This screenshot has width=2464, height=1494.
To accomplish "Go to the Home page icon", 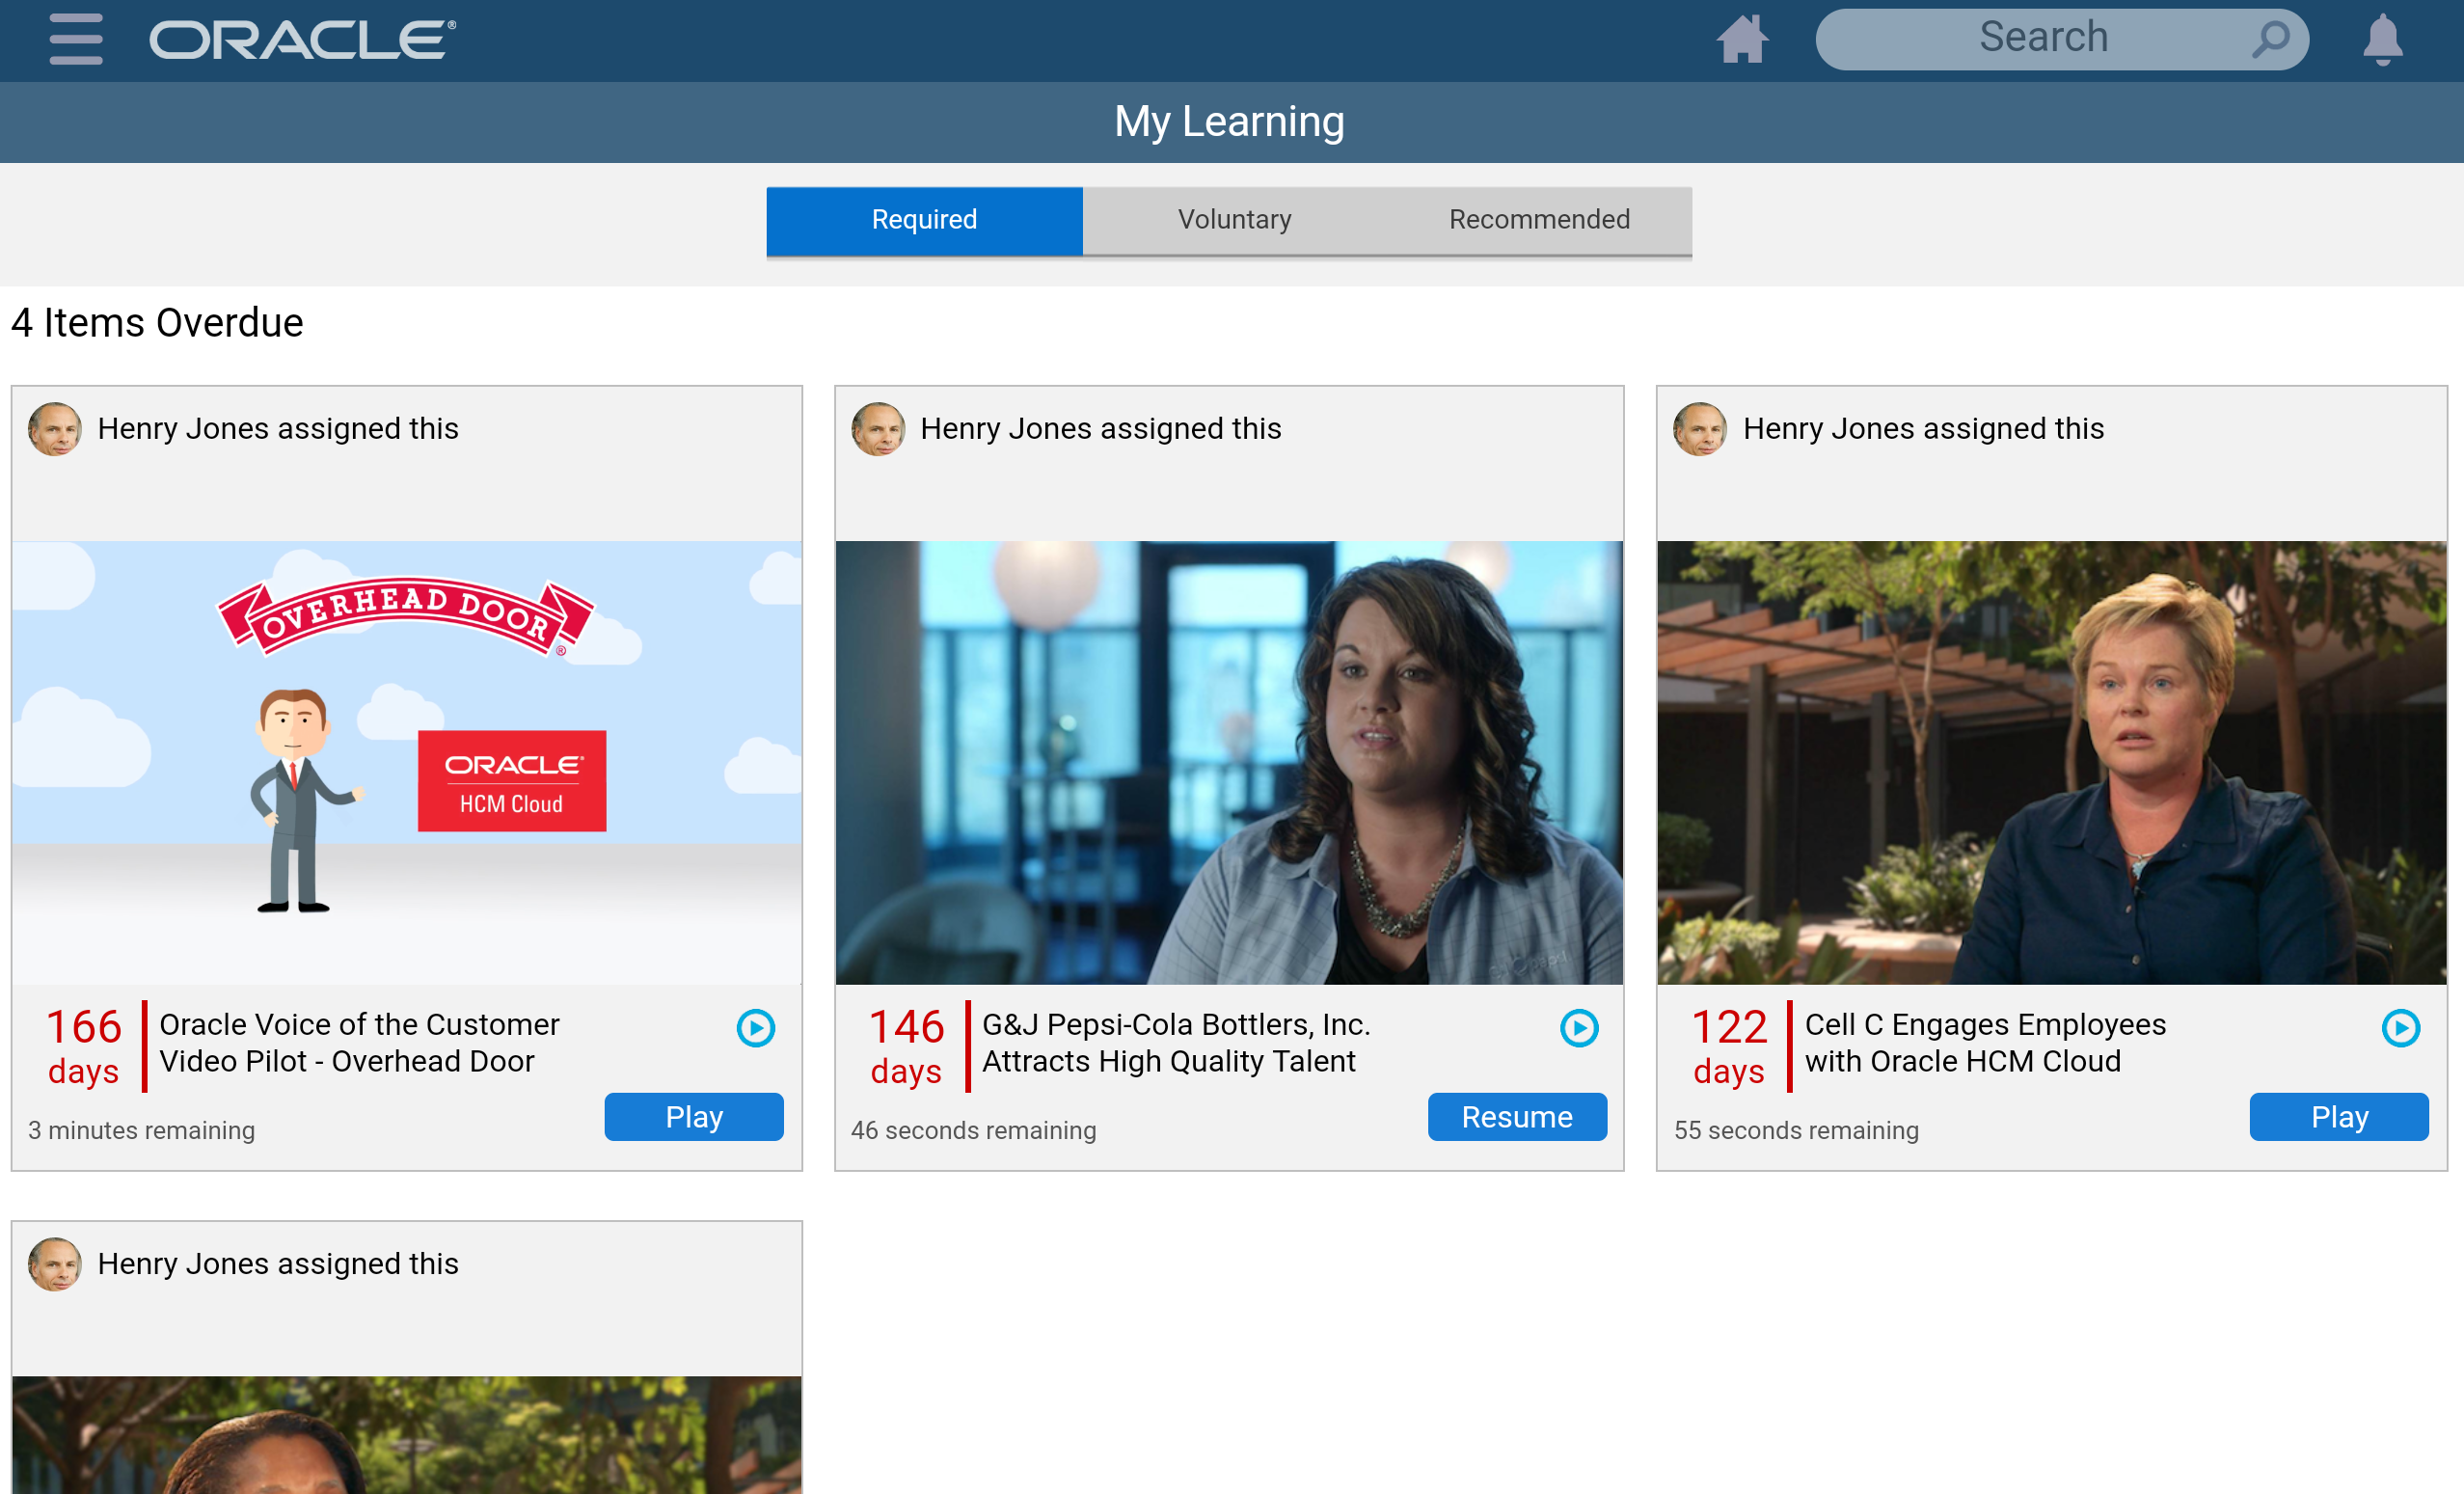I will coord(1742,39).
